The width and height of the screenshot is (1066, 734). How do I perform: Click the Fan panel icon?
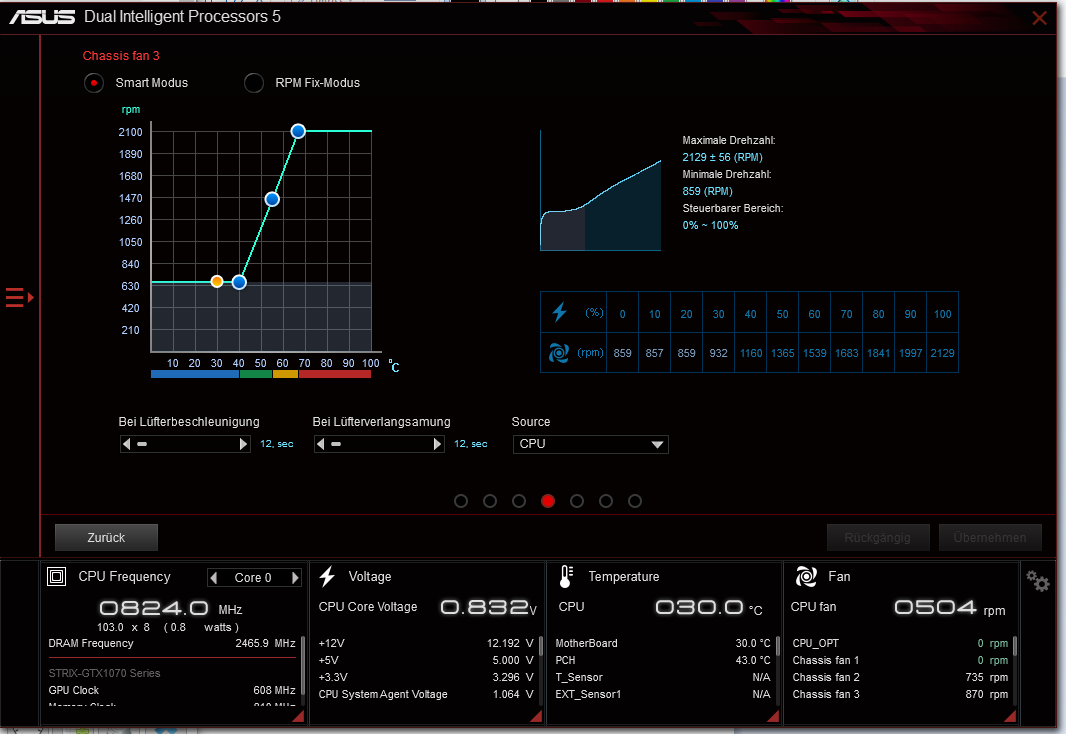pos(806,576)
